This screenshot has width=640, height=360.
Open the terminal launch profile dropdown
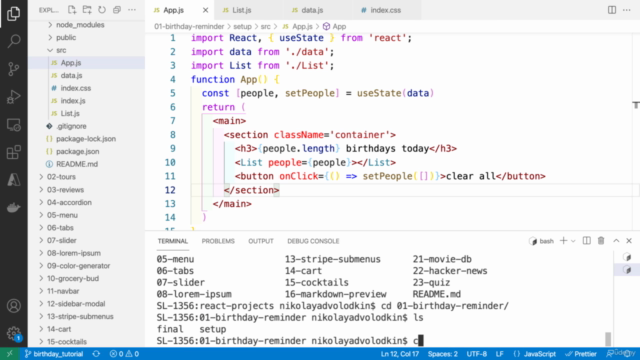point(573,241)
